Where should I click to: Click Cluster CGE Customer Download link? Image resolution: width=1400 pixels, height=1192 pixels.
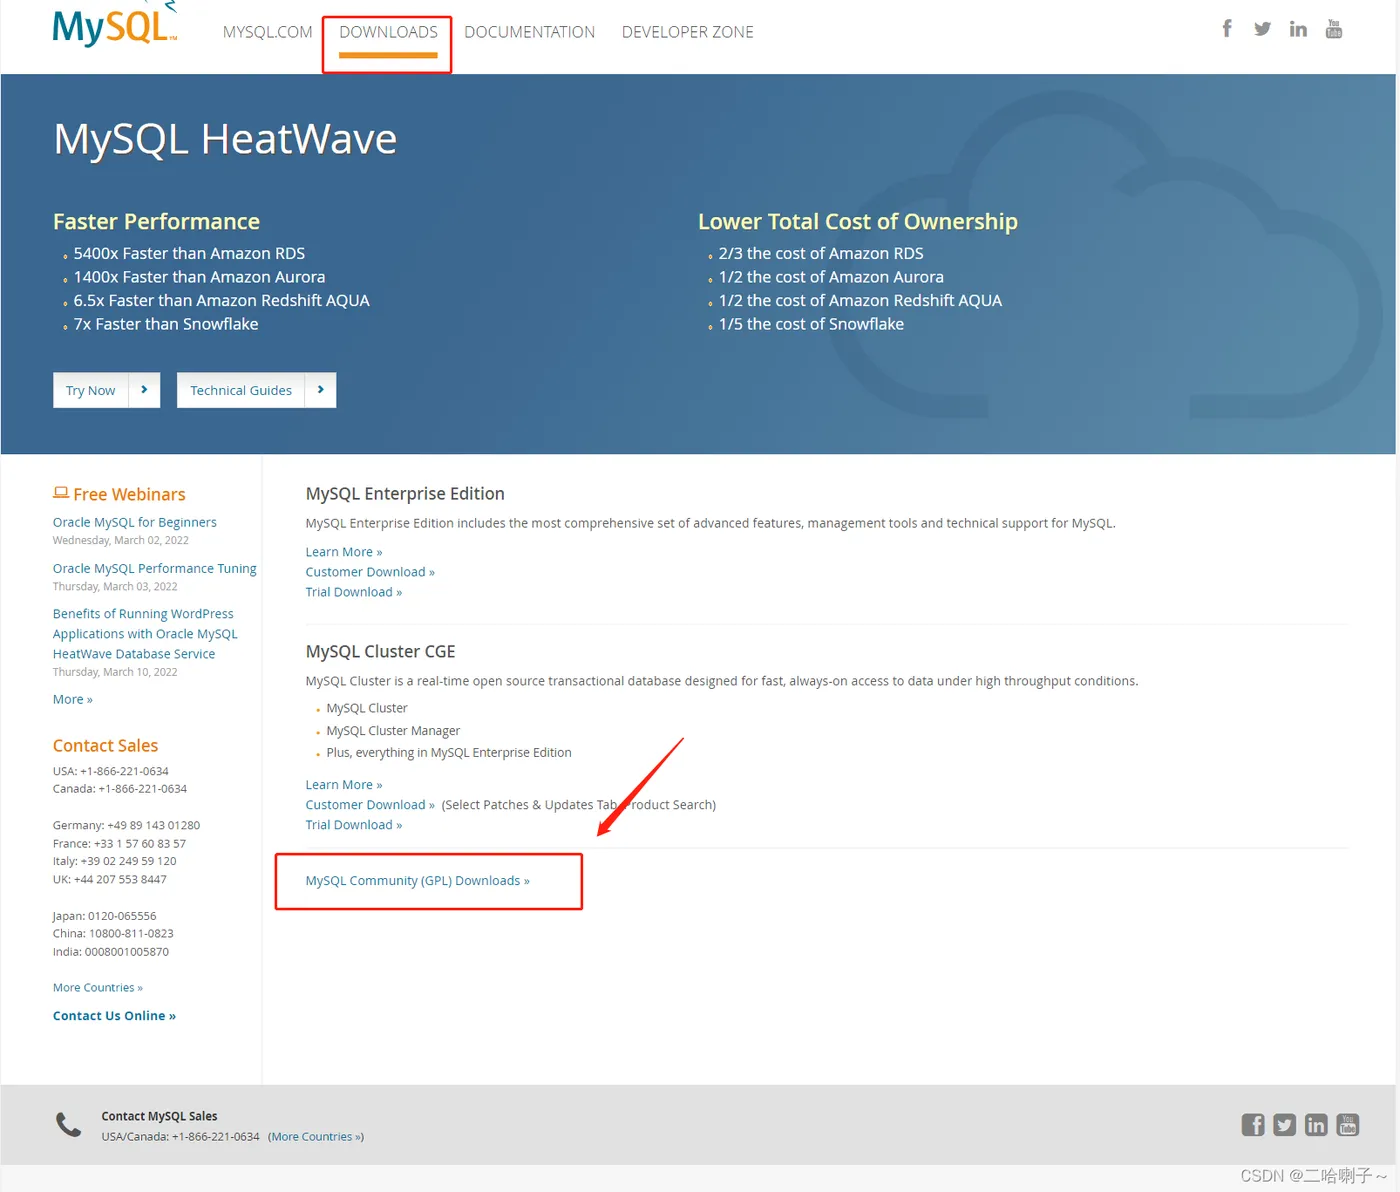(370, 805)
